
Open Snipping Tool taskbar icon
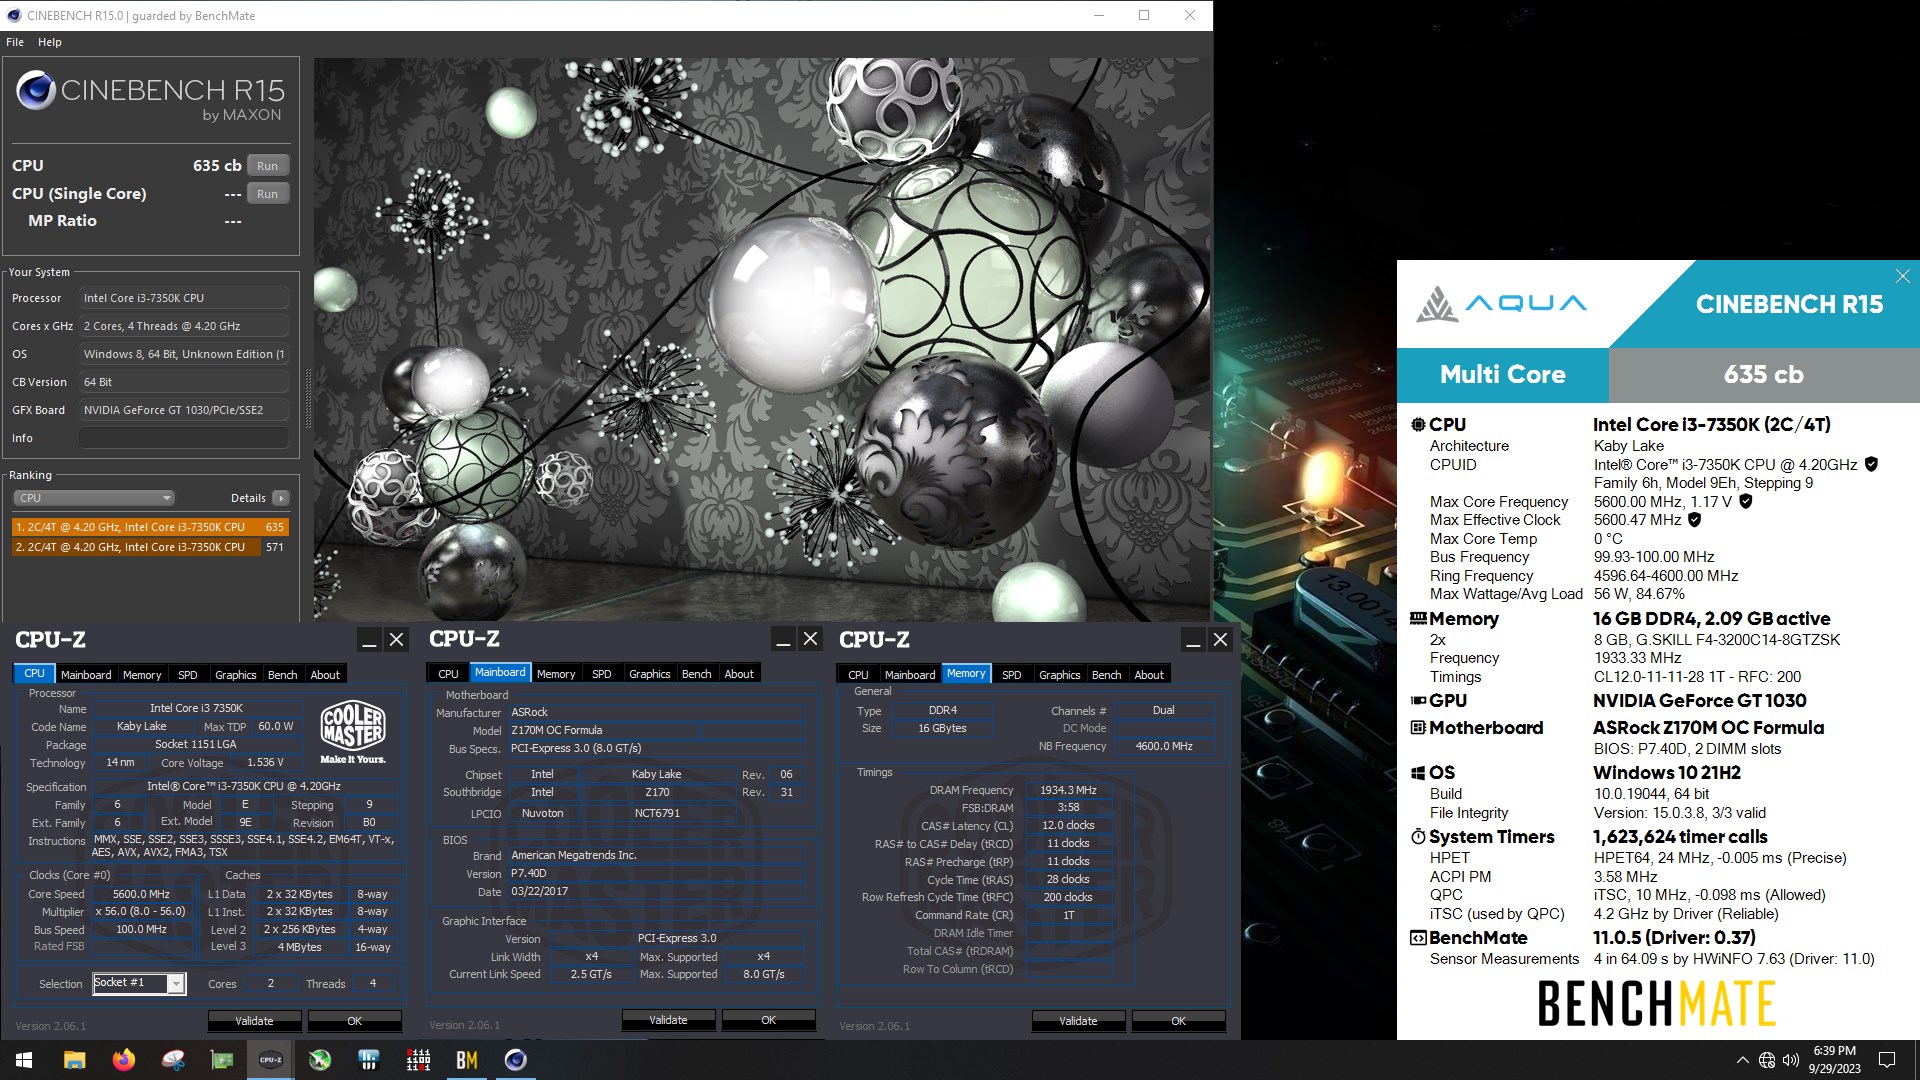173,1060
